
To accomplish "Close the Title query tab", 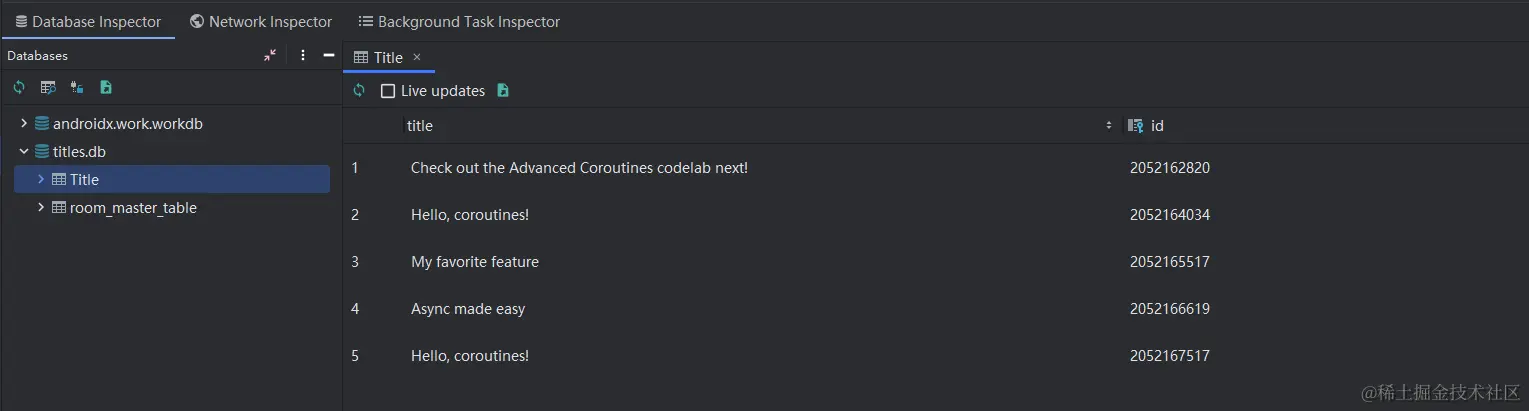I will tap(417, 57).
